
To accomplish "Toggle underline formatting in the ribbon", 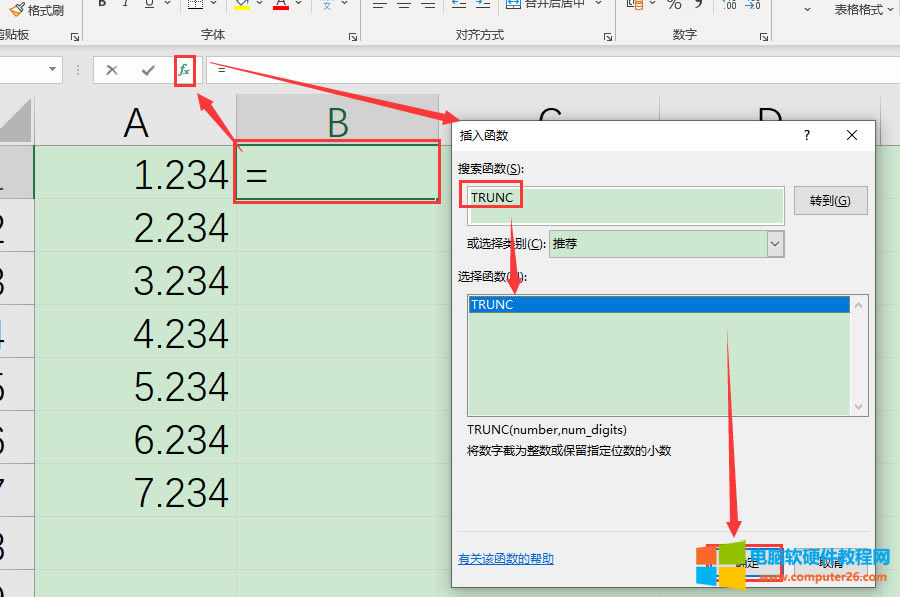I will click(149, 4).
